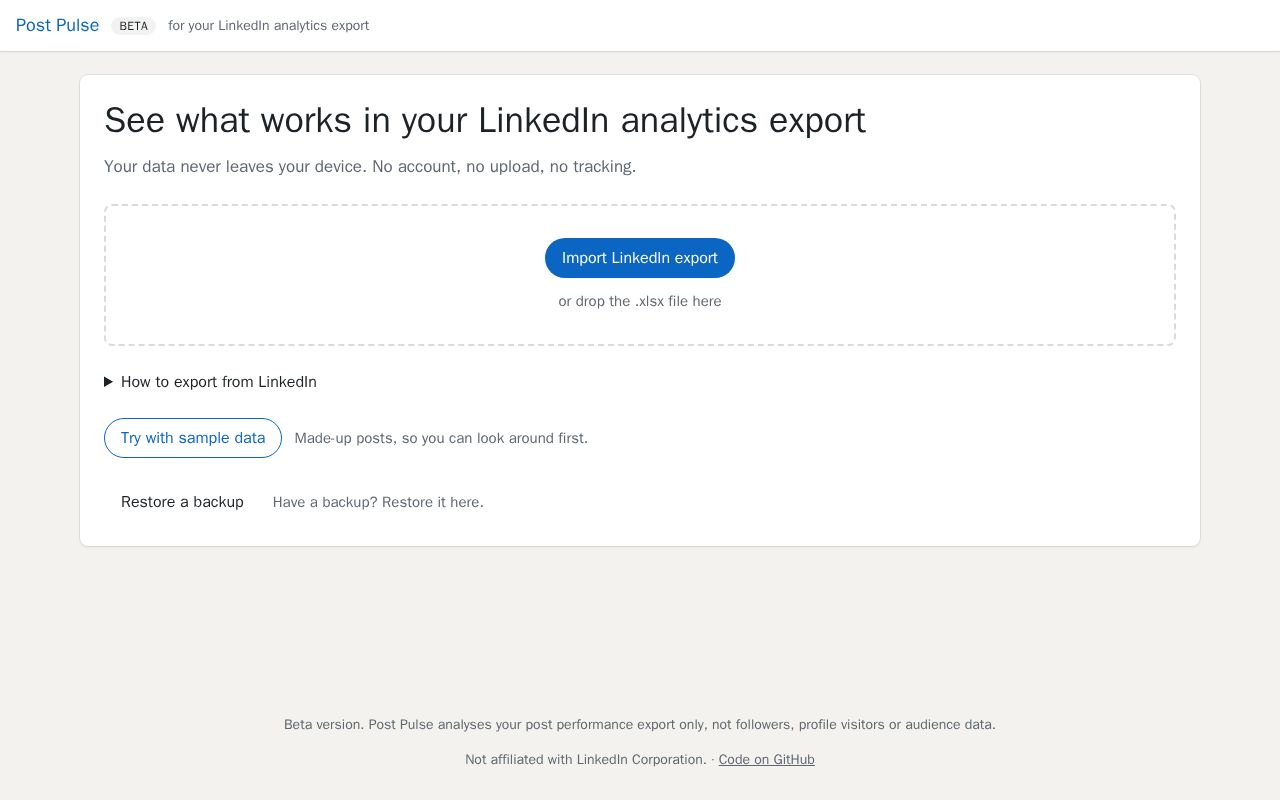Click 'Have a backup? Restore it here.' text
The height and width of the screenshot is (800, 1280).
(x=378, y=502)
